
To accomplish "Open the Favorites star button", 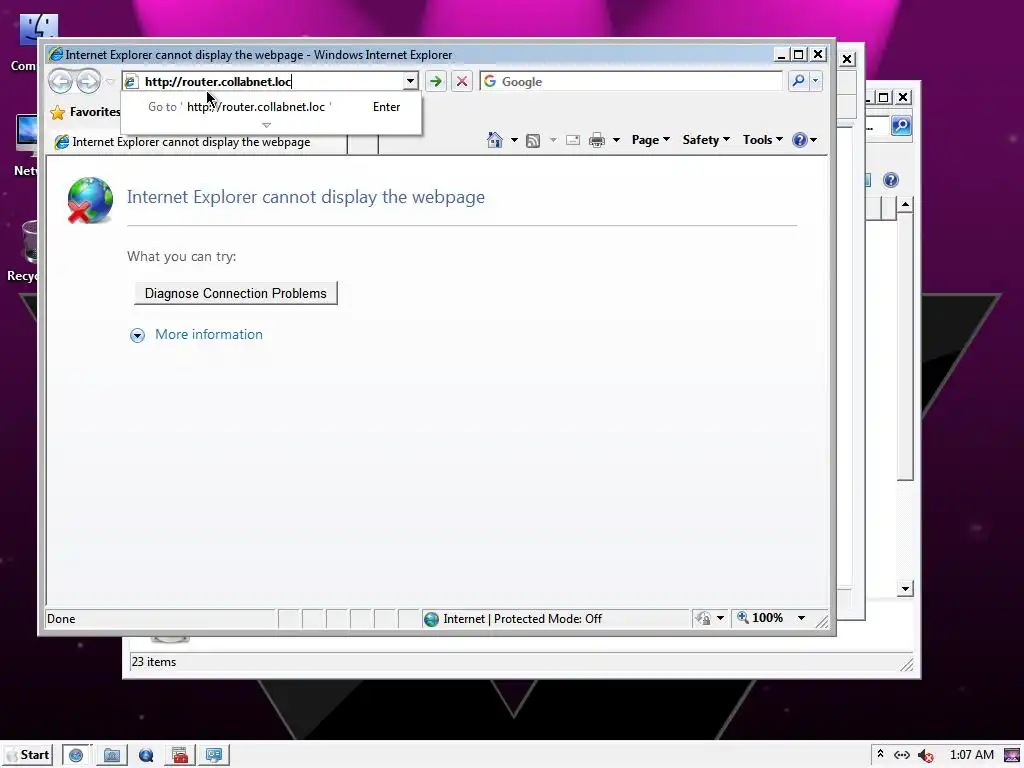I will 85,112.
